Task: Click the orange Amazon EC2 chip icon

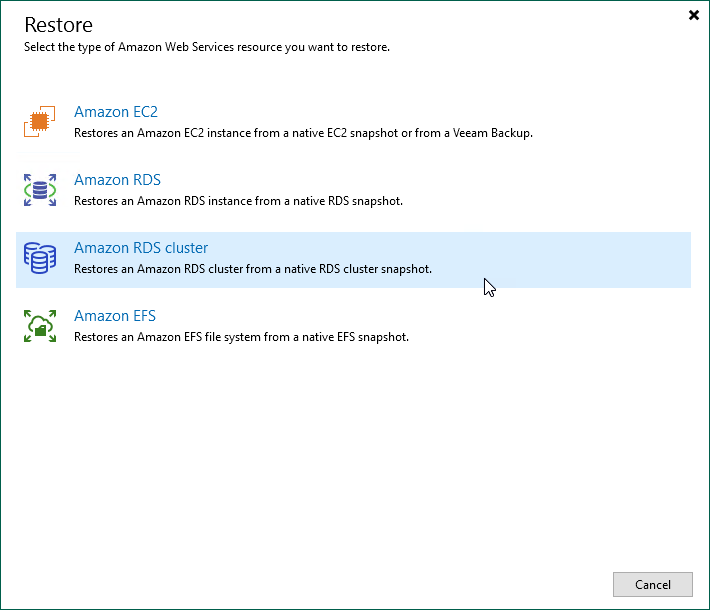Action: coord(39,123)
